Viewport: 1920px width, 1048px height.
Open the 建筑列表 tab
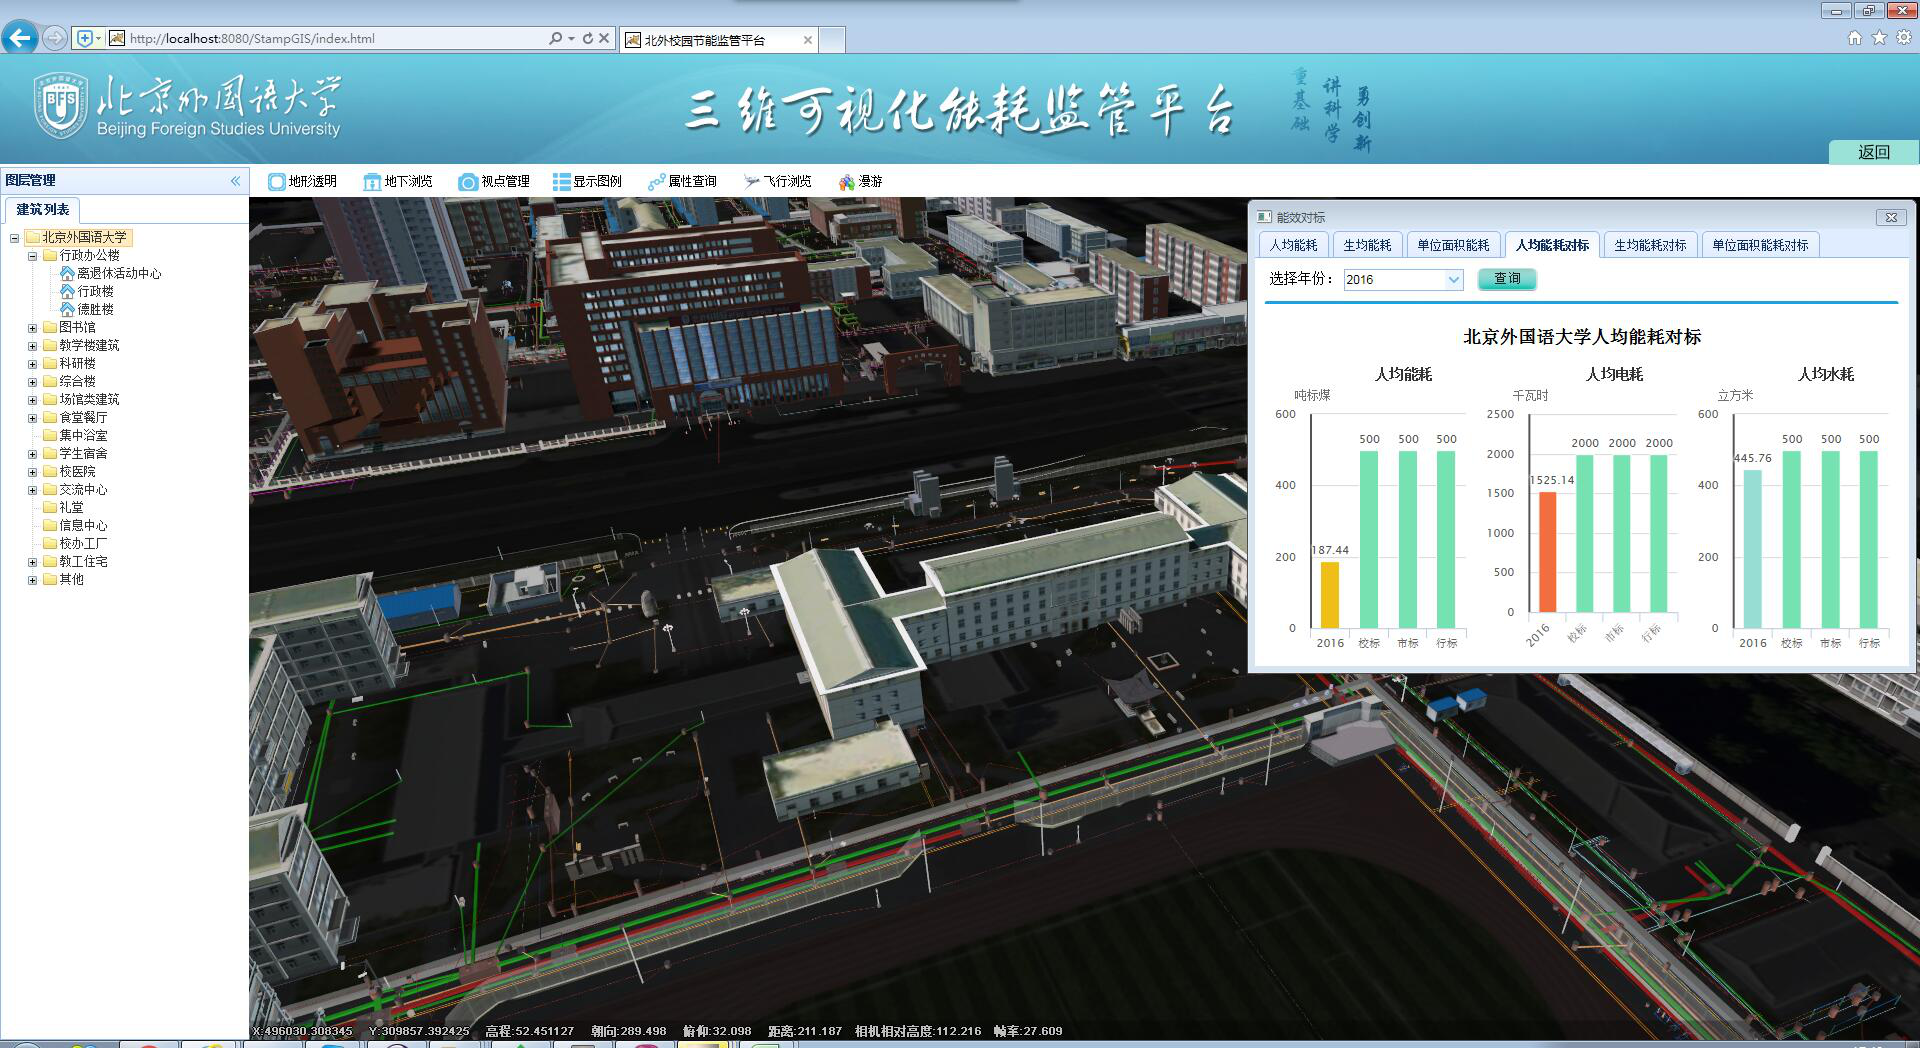[43, 210]
